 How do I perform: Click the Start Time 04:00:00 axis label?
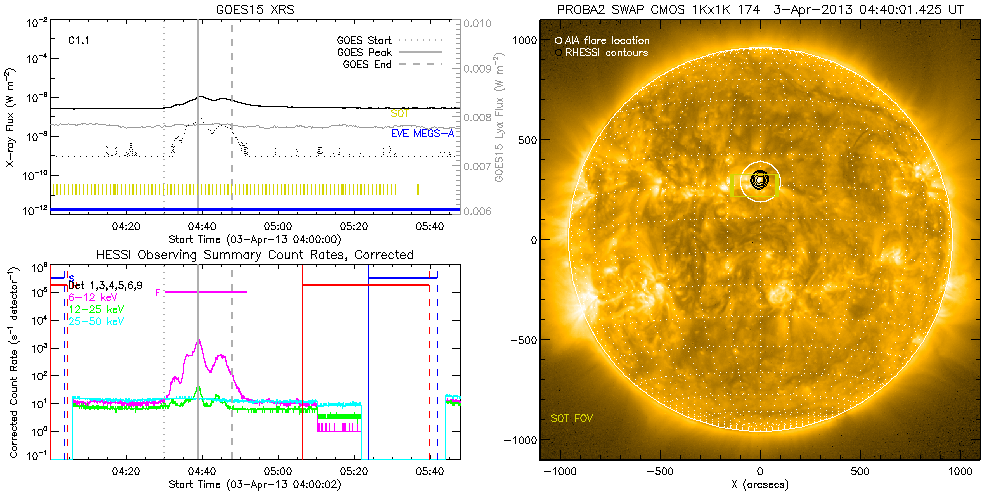(x=254, y=239)
